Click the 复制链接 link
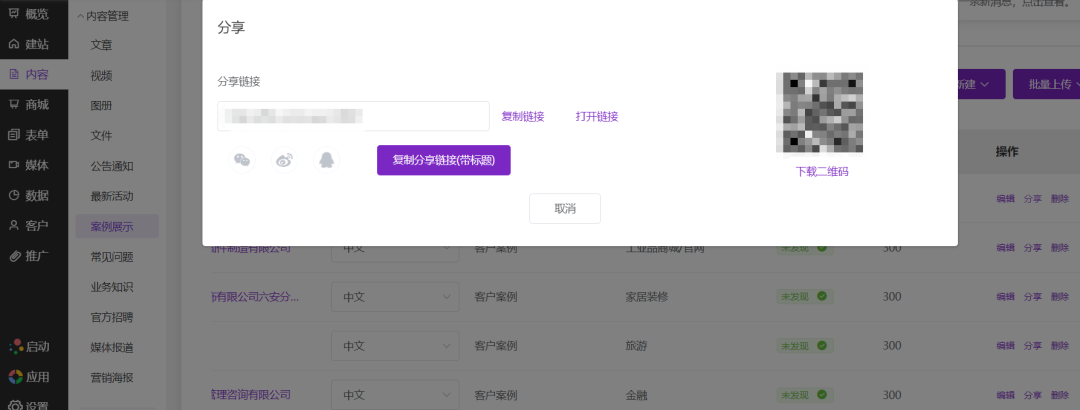1080x410 pixels. [523, 116]
